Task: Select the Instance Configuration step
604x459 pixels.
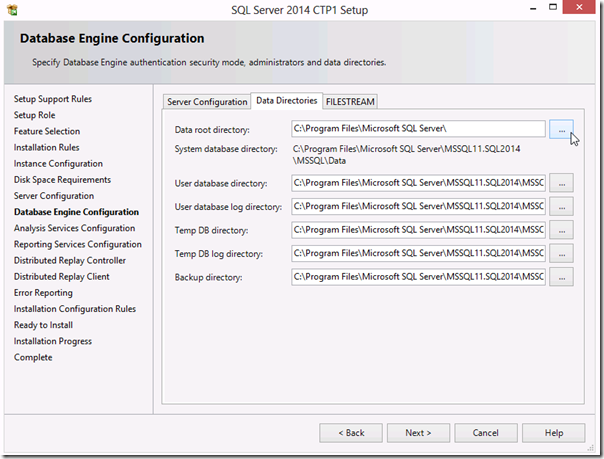Action: coord(58,164)
